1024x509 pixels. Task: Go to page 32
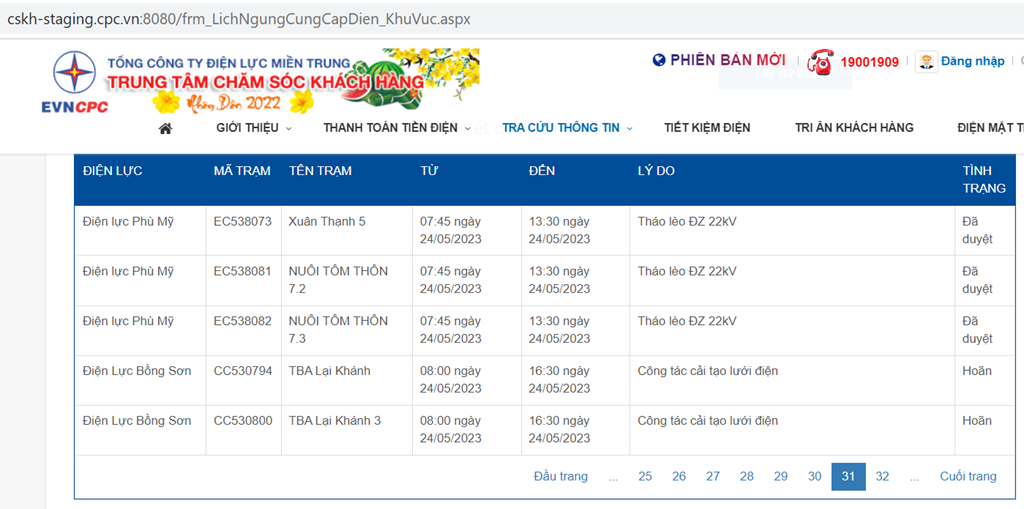click(x=882, y=476)
